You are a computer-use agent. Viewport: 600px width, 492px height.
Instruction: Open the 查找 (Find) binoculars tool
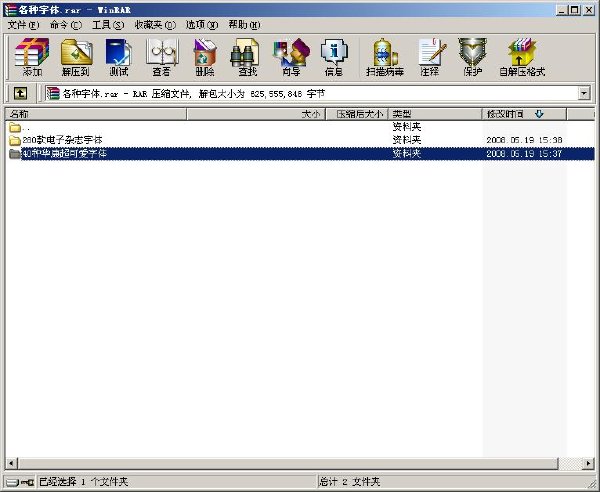pyautogui.click(x=247, y=57)
